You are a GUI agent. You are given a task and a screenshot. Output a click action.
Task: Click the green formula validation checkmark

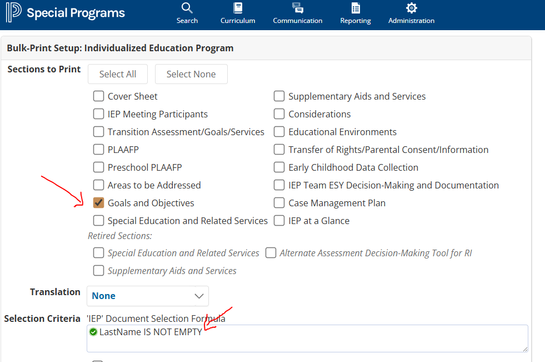coord(93,332)
